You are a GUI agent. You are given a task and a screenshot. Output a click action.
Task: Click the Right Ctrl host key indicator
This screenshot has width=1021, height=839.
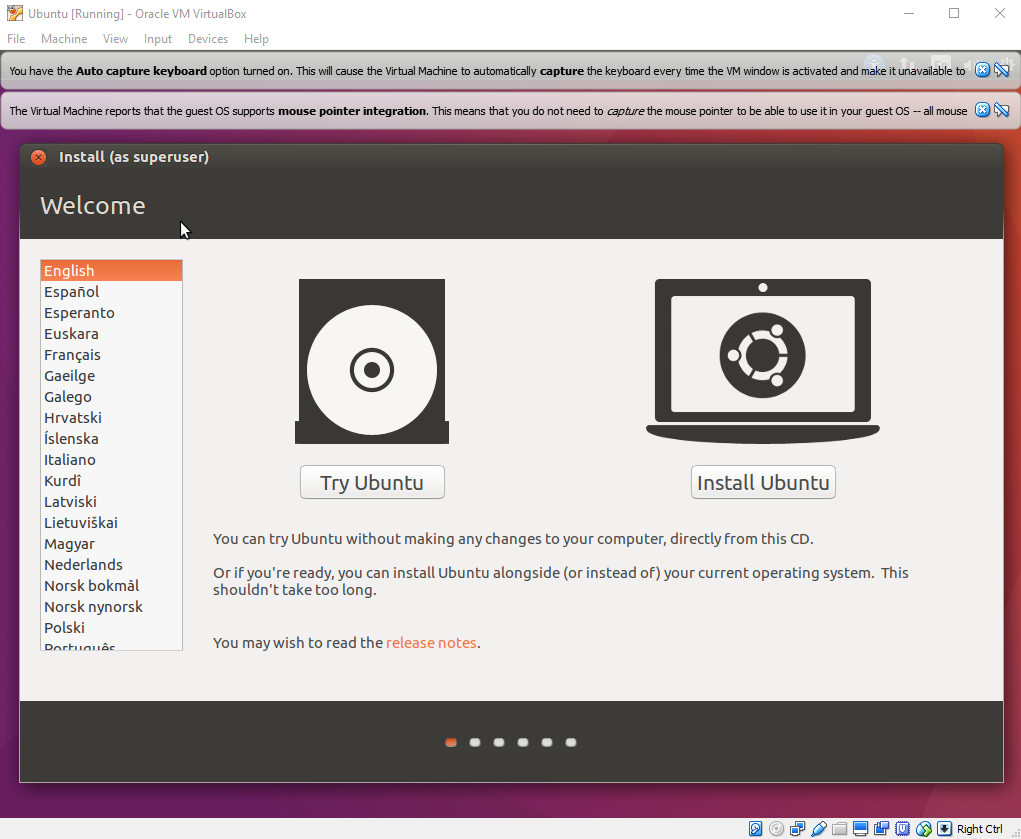click(x=979, y=829)
